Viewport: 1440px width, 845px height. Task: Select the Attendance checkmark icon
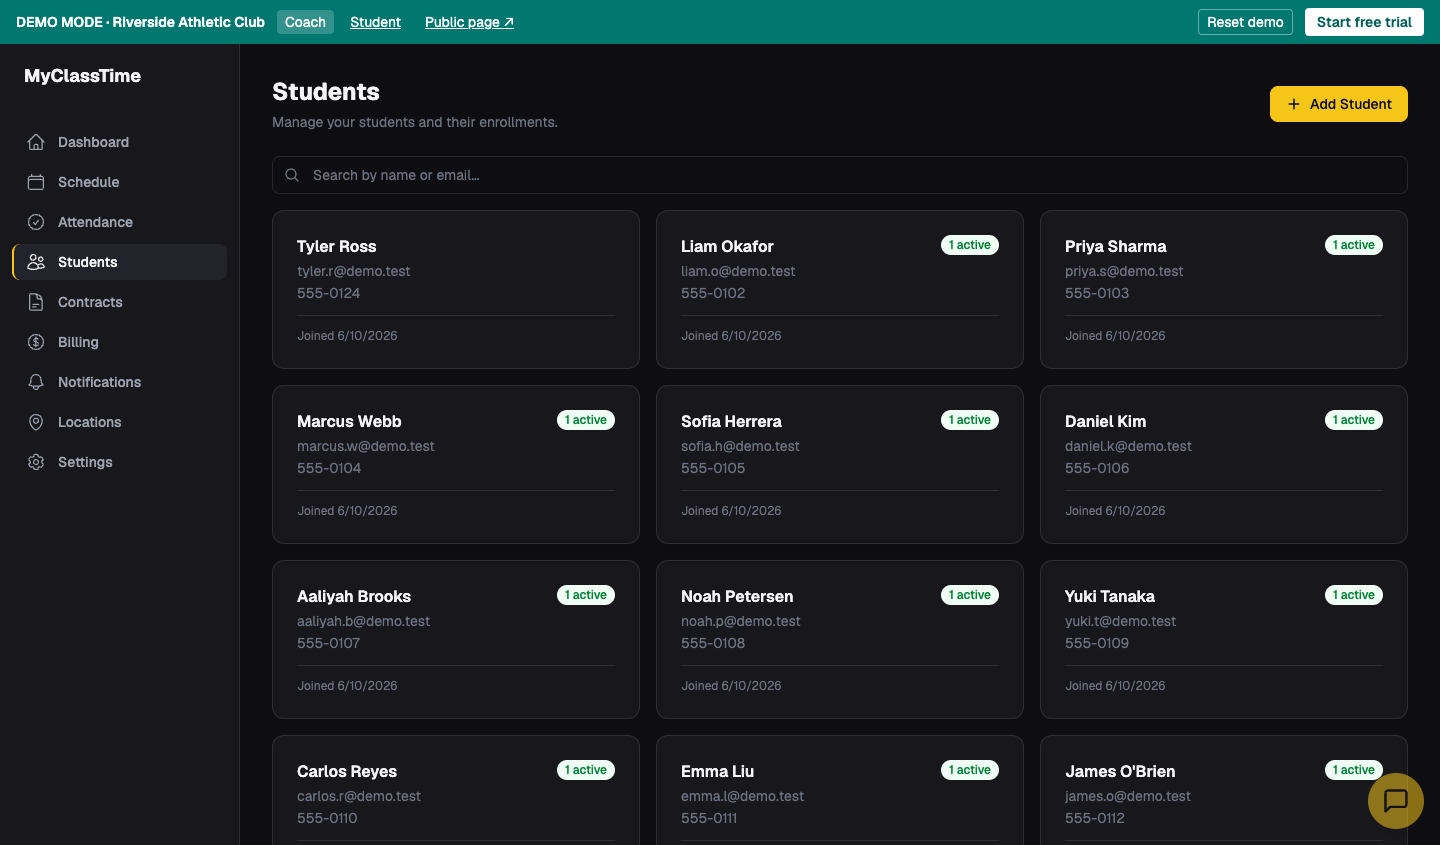click(x=36, y=222)
